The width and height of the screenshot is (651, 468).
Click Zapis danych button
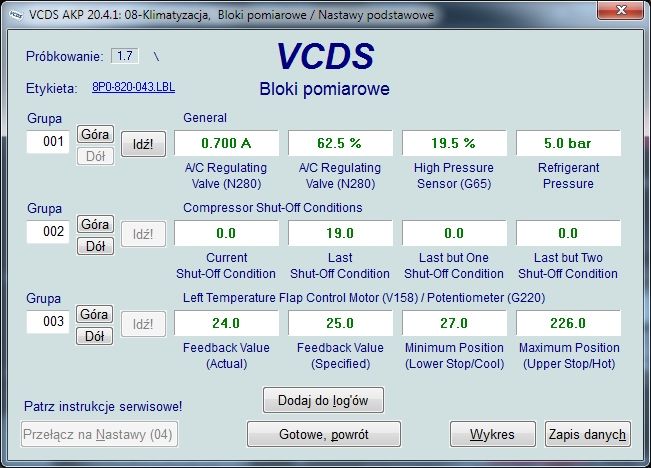(587, 434)
